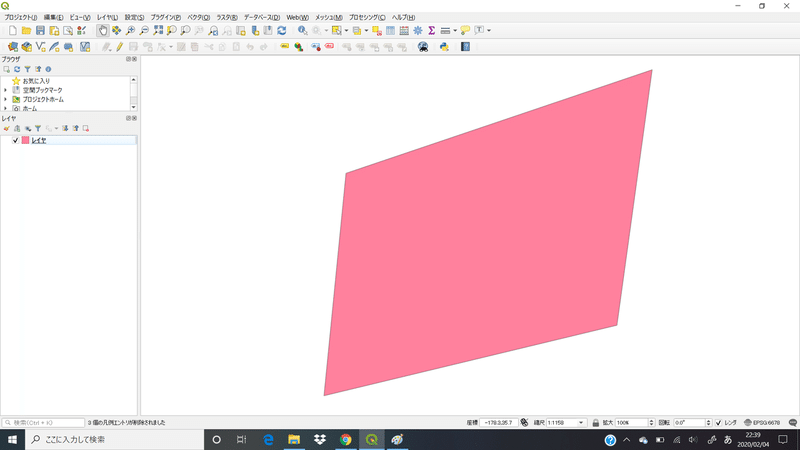The image size is (800, 450).
Task: Select the Identify Features tool
Action: pyautogui.click(x=303, y=31)
